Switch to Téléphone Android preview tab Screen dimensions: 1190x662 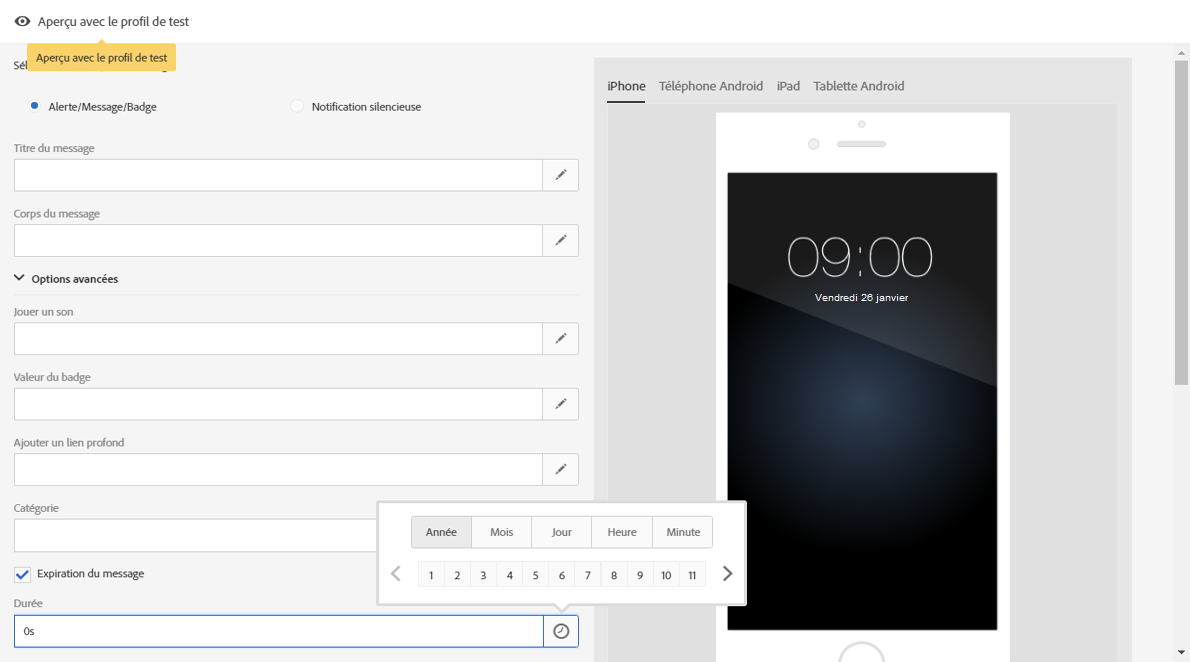(x=711, y=86)
